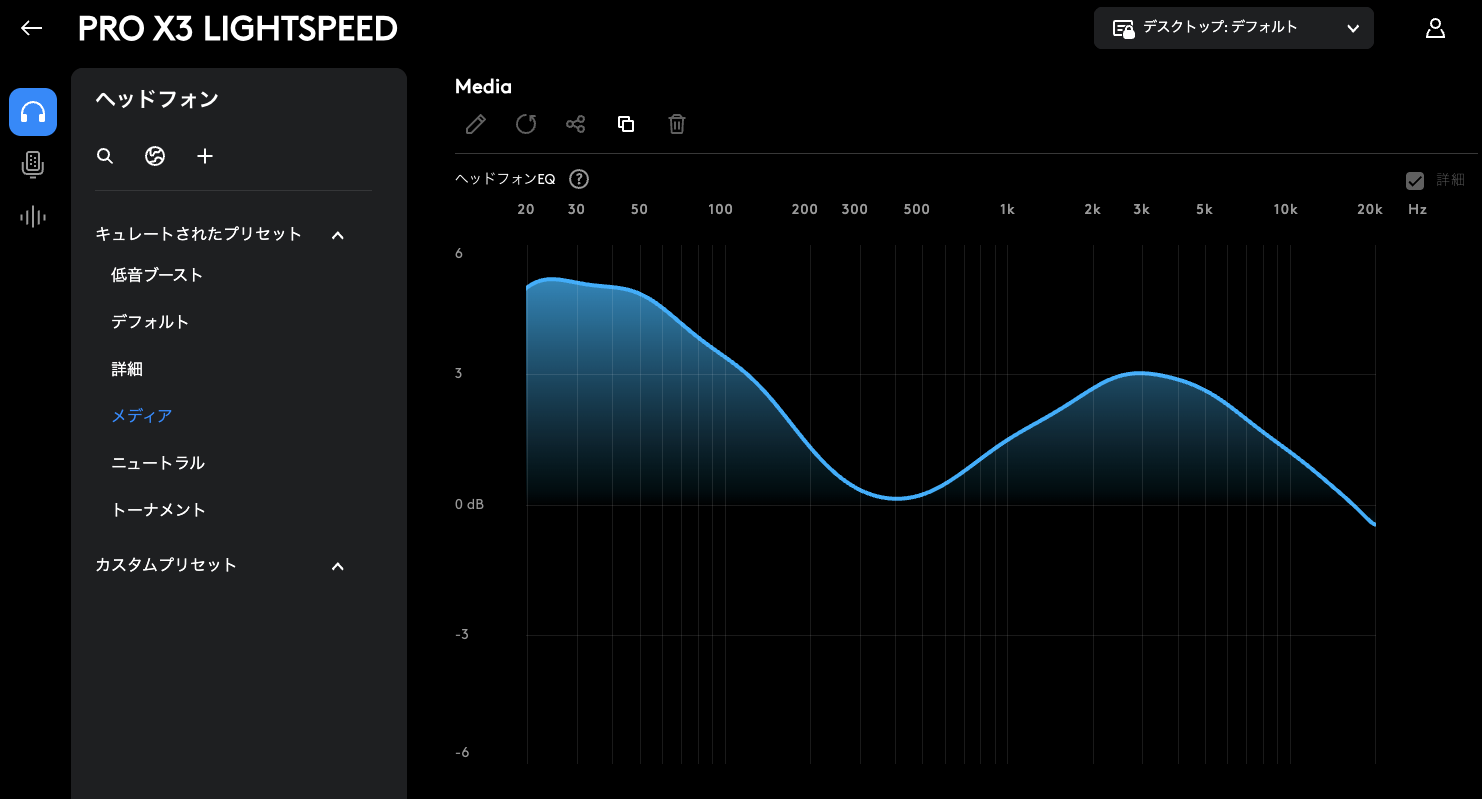Select the トーナメント preset
Image resolution: width=1482 pixels, height=799 pixels.
coord(158,510)
